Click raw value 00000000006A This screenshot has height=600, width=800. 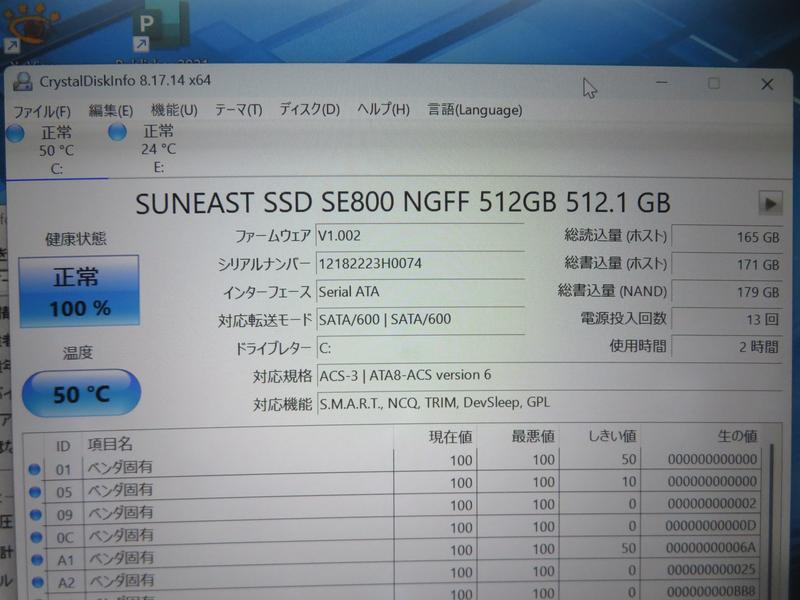710,547
